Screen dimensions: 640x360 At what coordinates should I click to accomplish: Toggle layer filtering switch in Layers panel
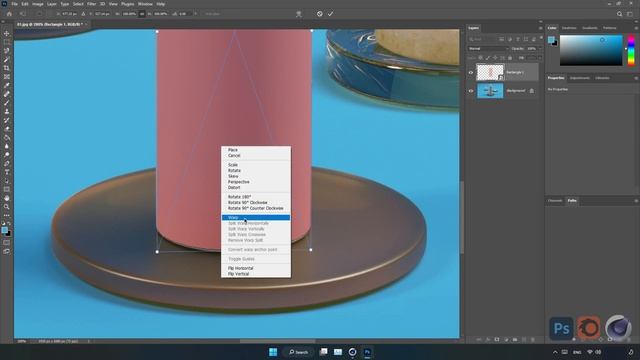541,38
